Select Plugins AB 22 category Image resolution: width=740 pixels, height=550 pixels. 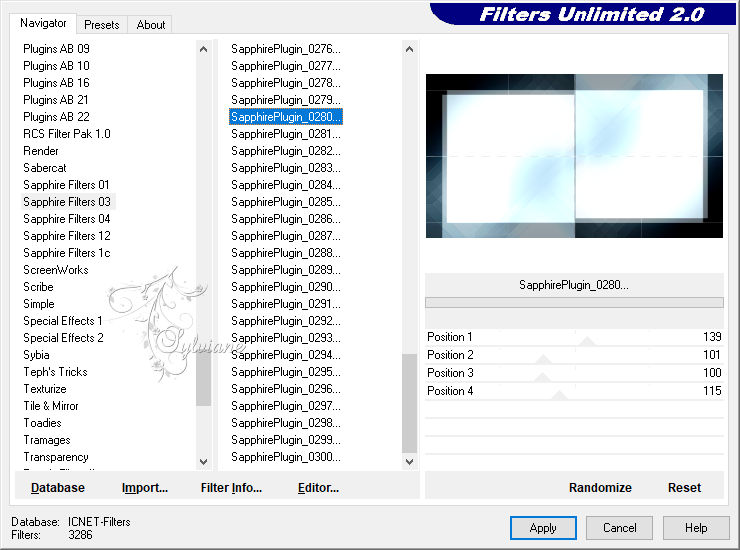click(56, 117)
